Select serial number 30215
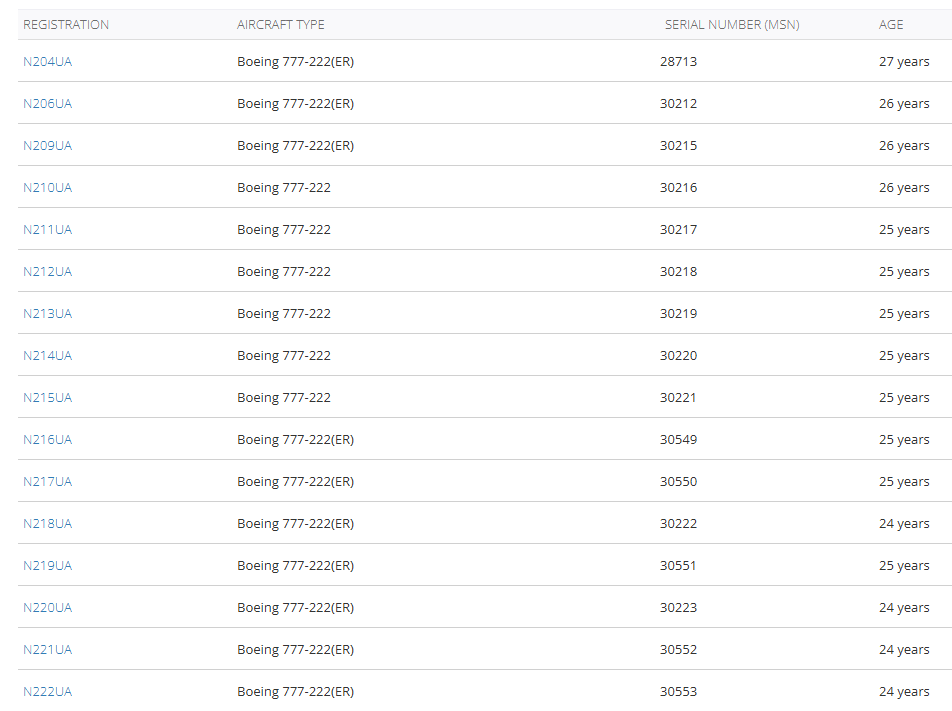This screenshot has height=711, width=952. pos(678,145)
